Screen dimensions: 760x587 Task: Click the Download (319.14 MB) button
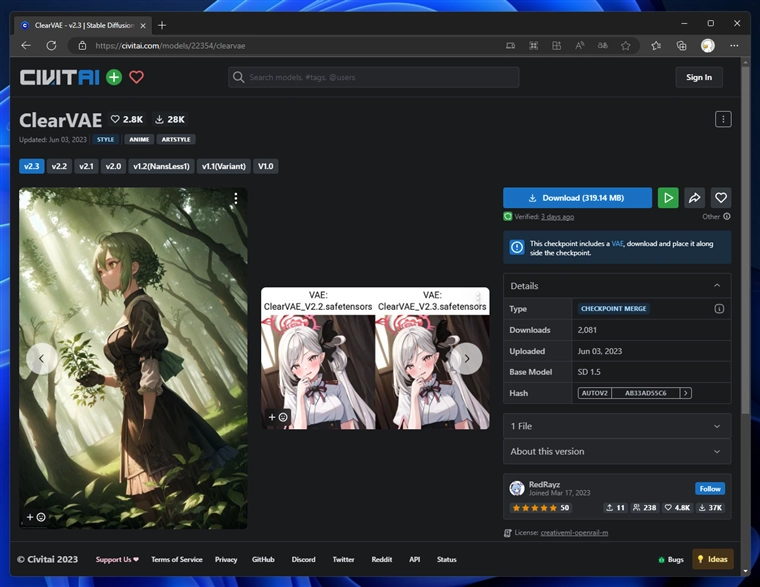[577, 198]
